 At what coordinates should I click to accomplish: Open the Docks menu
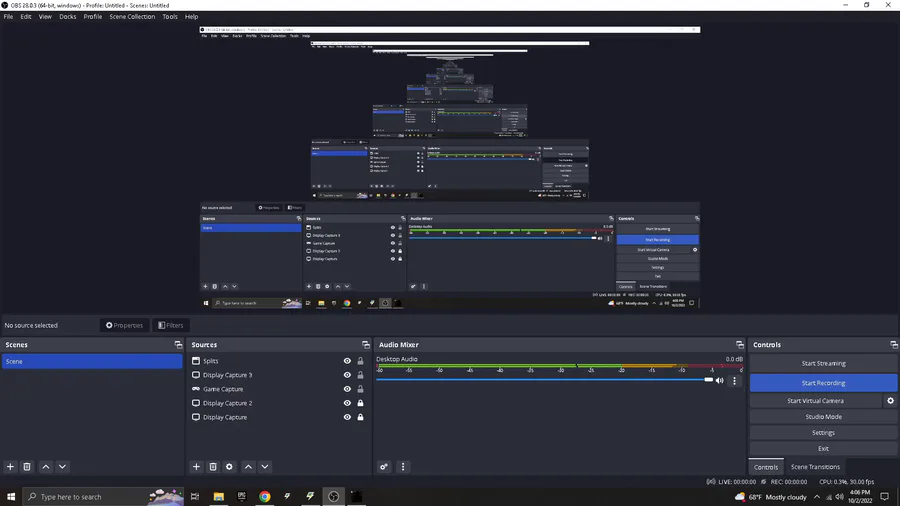(x=68, y=17)
